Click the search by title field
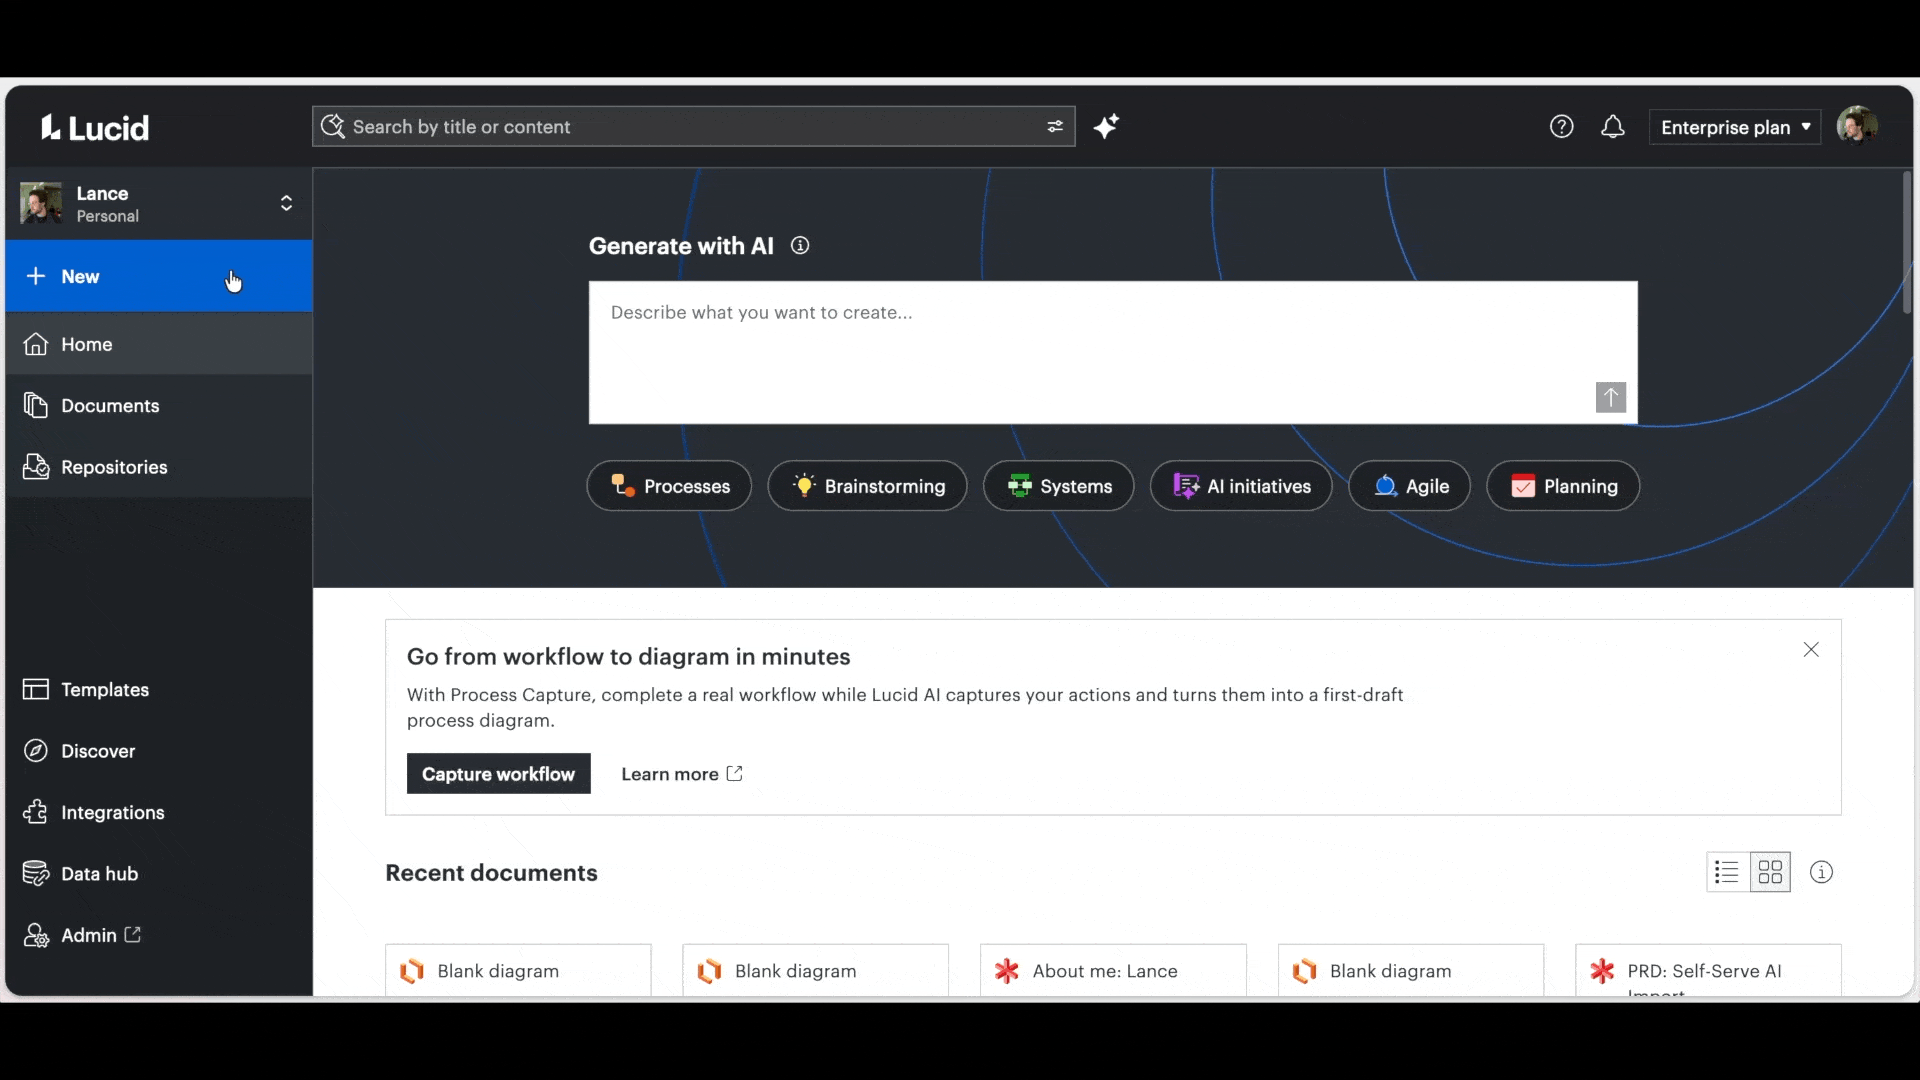The height and width of the screenshot is (1080, 1920). 693,127
